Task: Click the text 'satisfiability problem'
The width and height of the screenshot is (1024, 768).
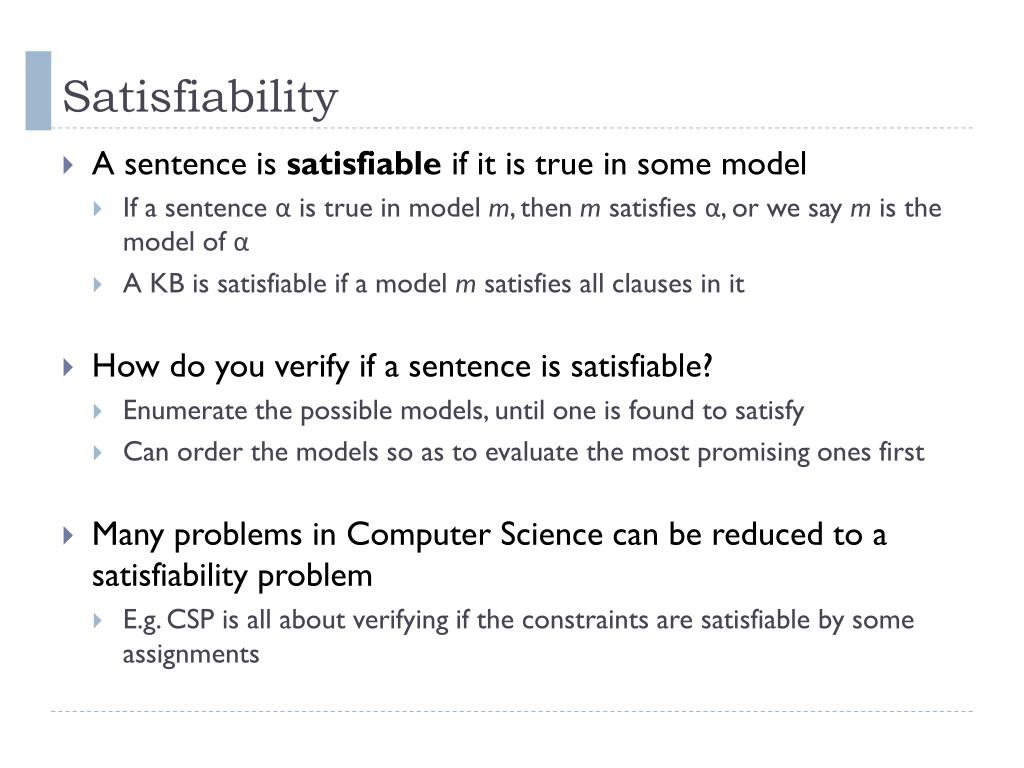Action: (x=232, y=576)
